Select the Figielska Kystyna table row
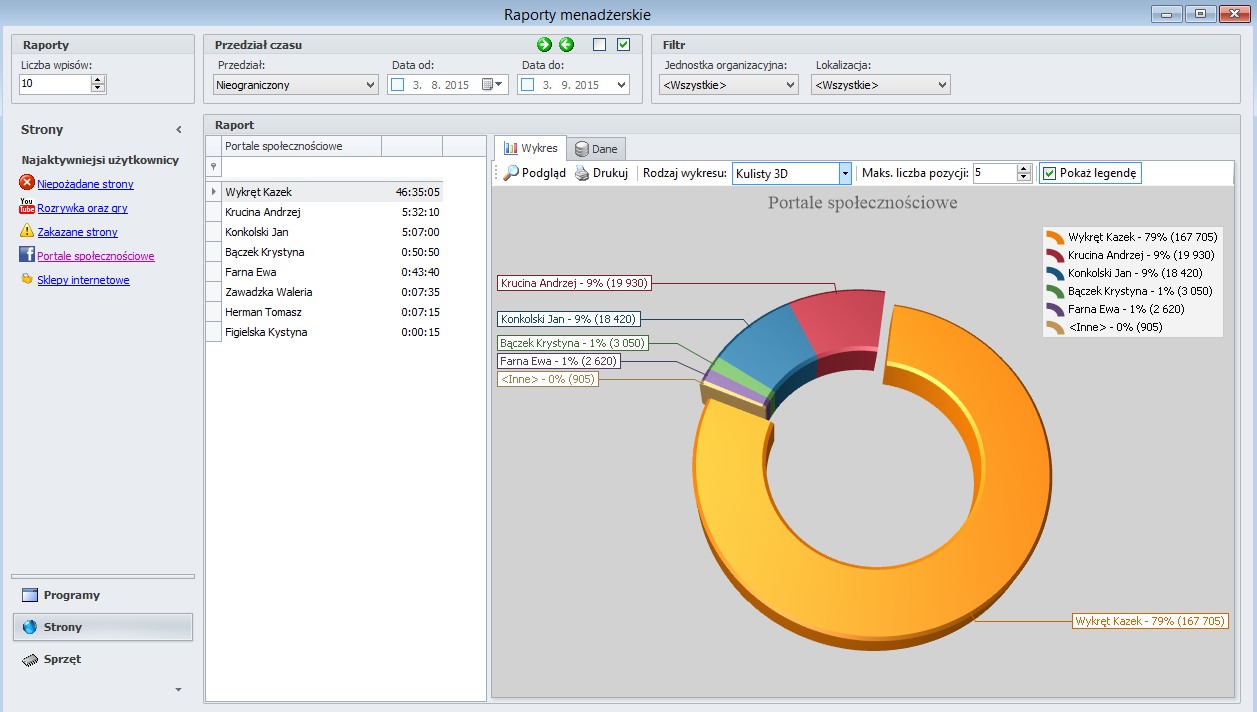 pos(332,332)
